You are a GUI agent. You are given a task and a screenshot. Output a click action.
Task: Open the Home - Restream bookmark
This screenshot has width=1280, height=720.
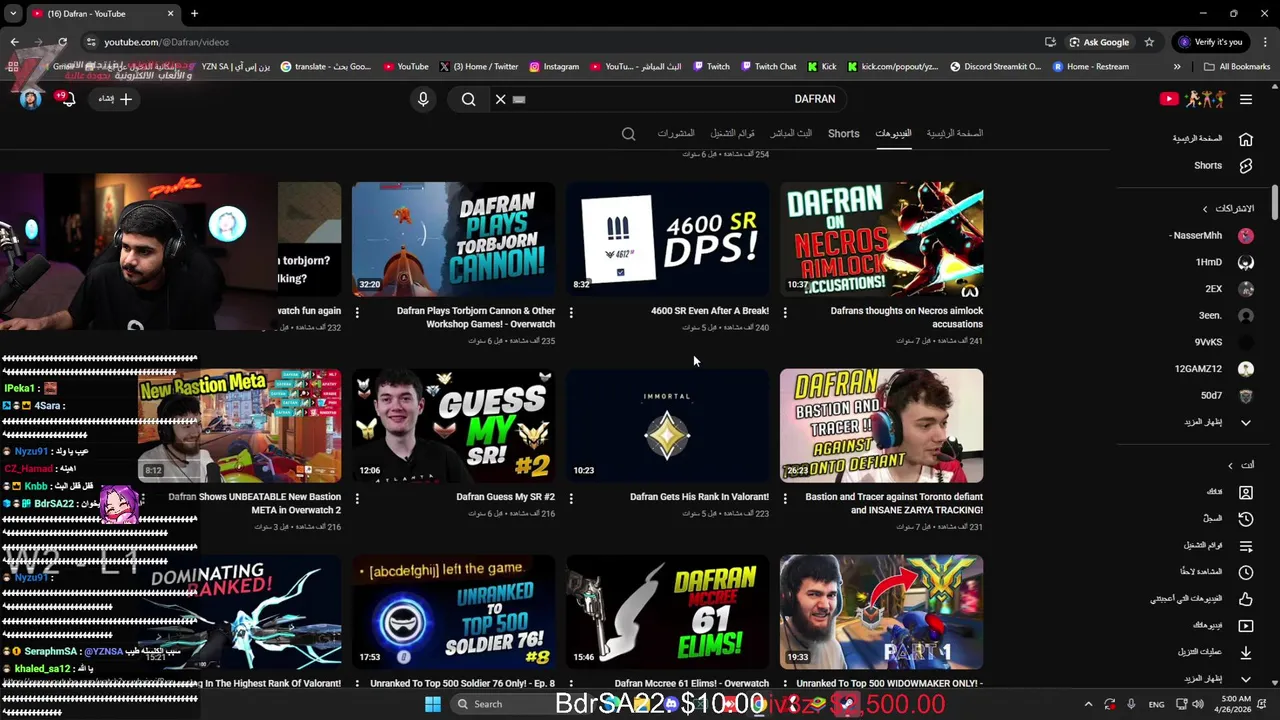click(x=1090, y=67)
